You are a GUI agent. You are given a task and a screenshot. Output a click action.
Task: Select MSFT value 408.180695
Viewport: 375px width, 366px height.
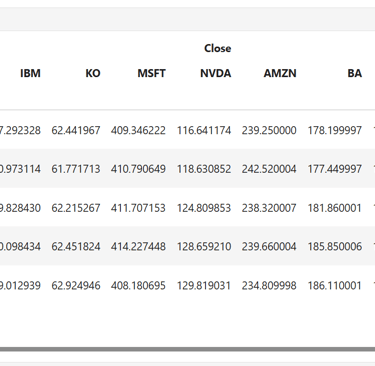pyautogui.click(x=138, y=286)
